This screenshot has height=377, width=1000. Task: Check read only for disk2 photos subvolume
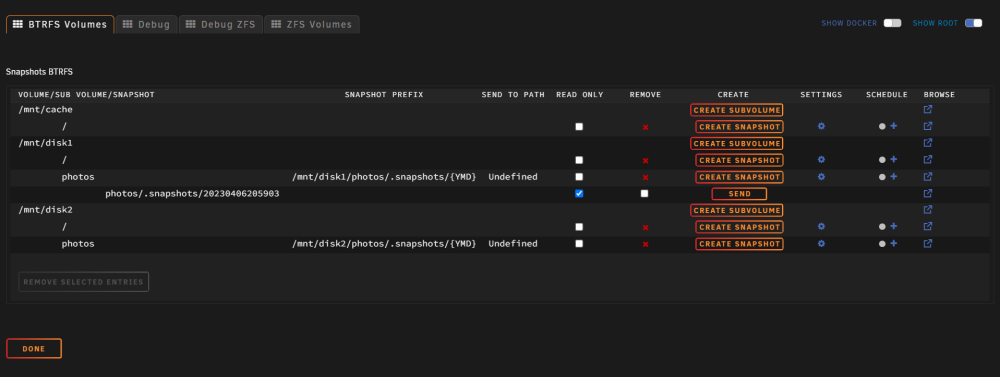click(579, 244)
